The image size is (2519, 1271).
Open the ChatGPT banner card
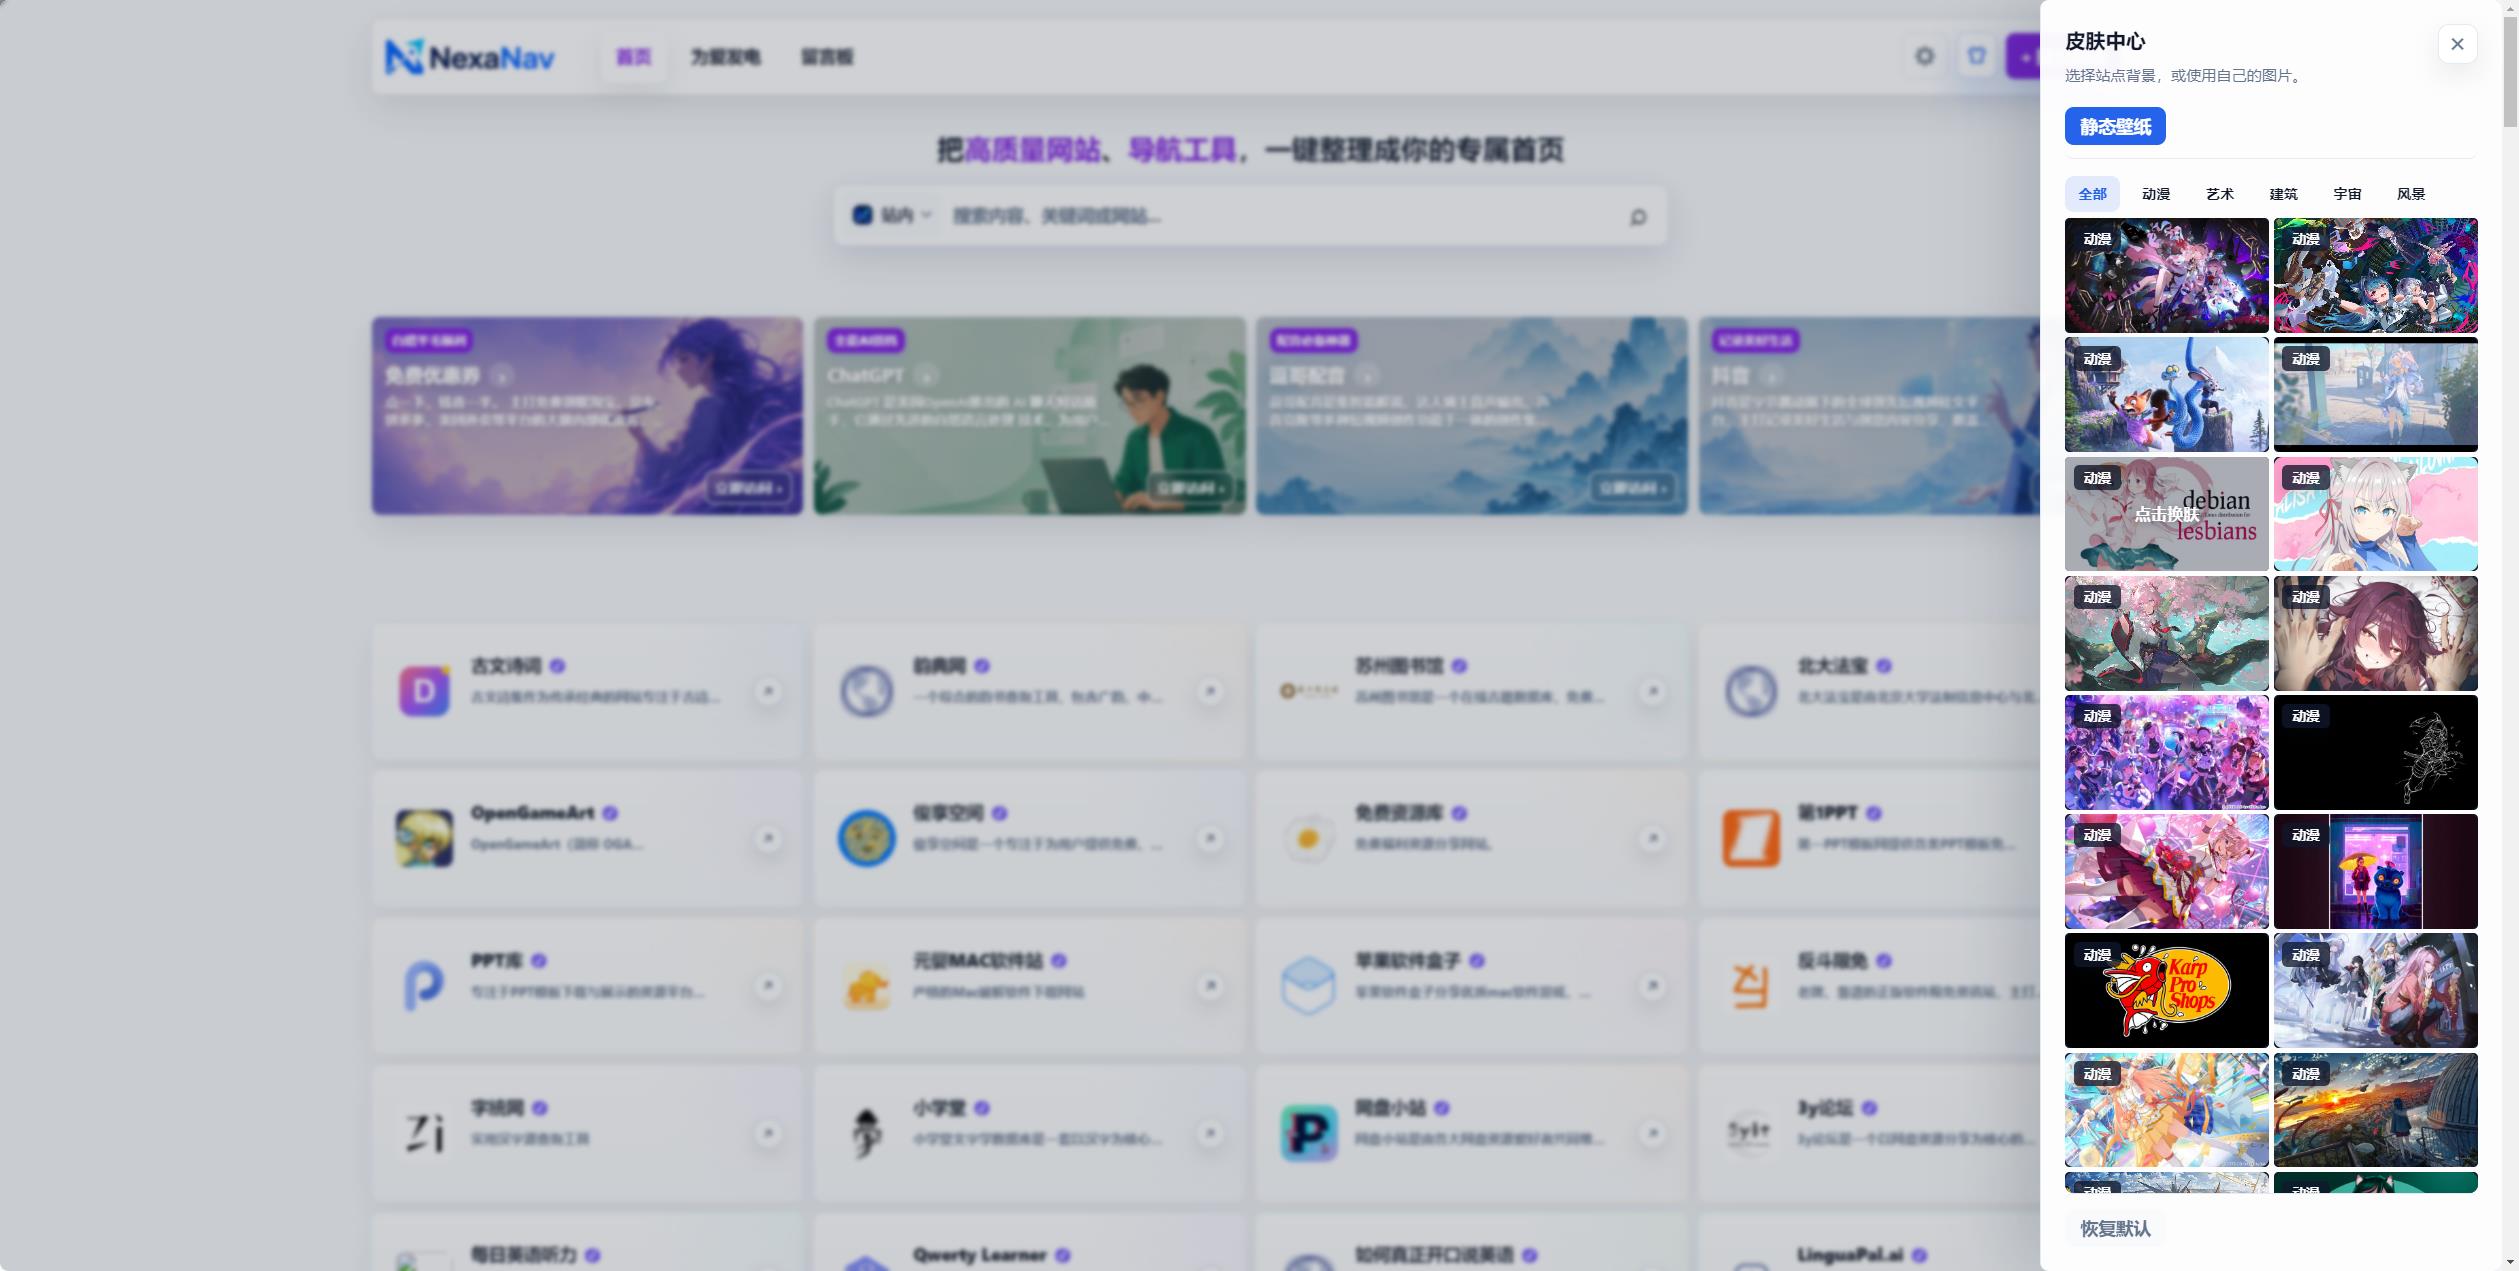point(1029,416)
